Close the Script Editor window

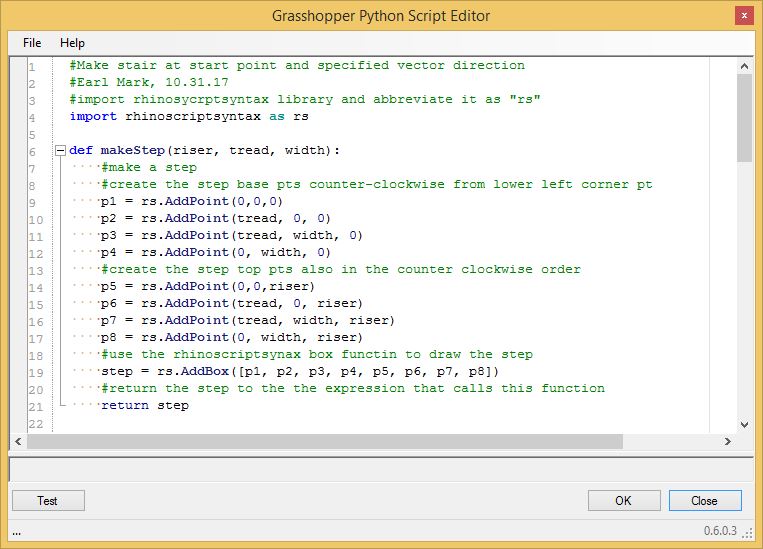pos(744,16)
